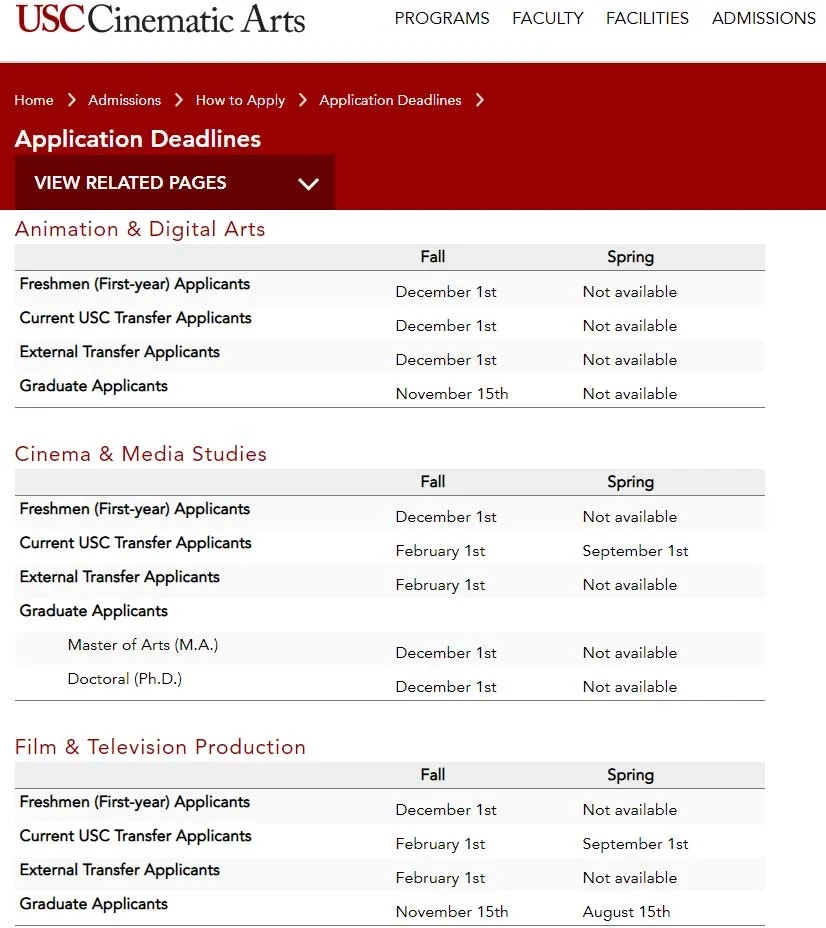Click the November 15th date in Animation table

pos(452,394)
